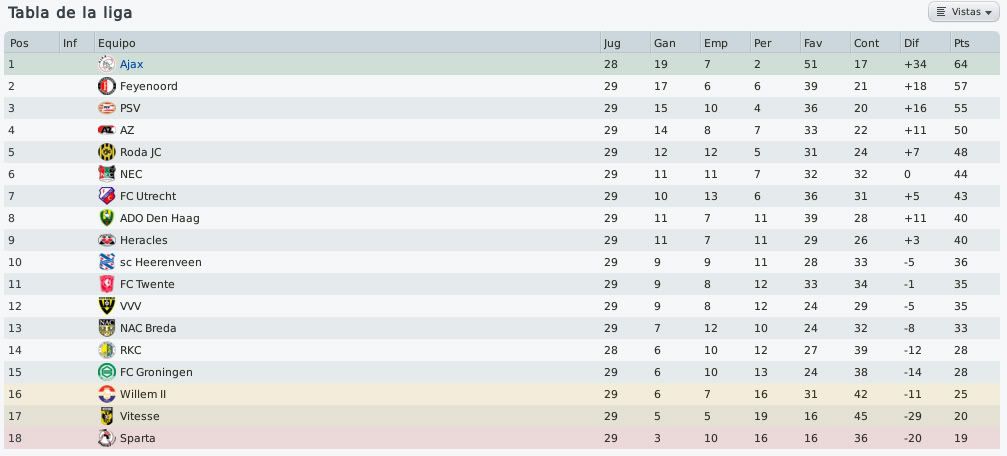Click the Sparta team badge
The image size is (1007, 456).
(x=107, y=438)
